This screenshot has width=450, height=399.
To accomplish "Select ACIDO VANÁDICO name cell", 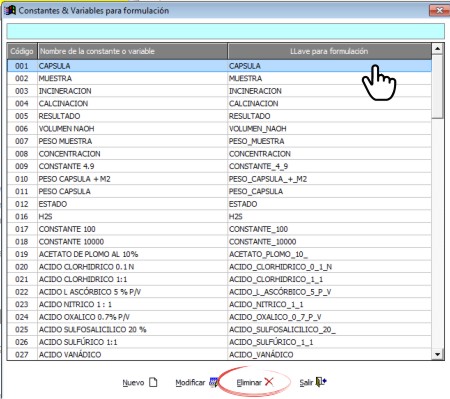I will pyautogui.click(x=132, y=354).
